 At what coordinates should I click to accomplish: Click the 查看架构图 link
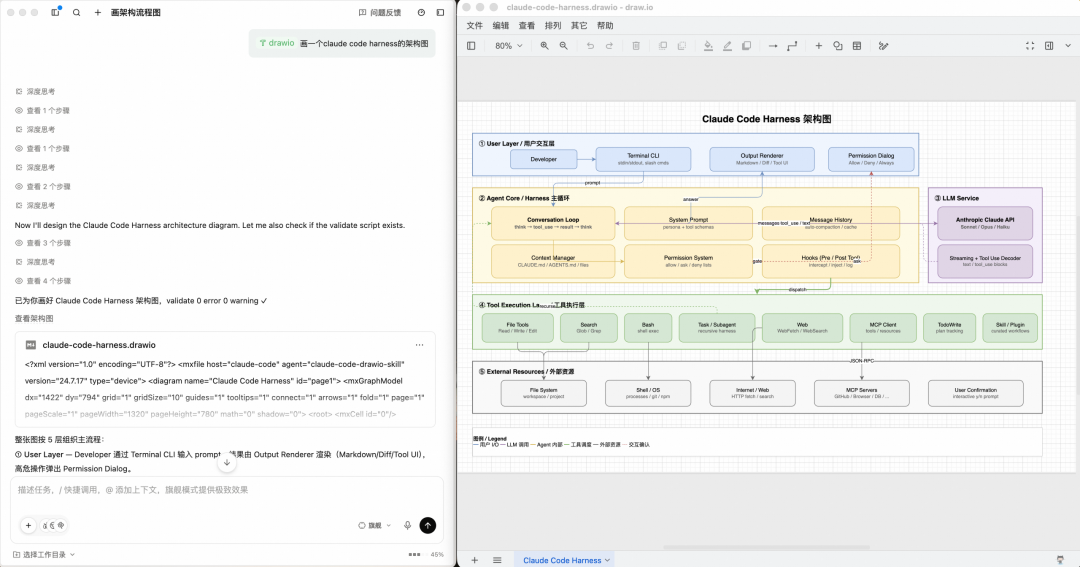[34, 318]
